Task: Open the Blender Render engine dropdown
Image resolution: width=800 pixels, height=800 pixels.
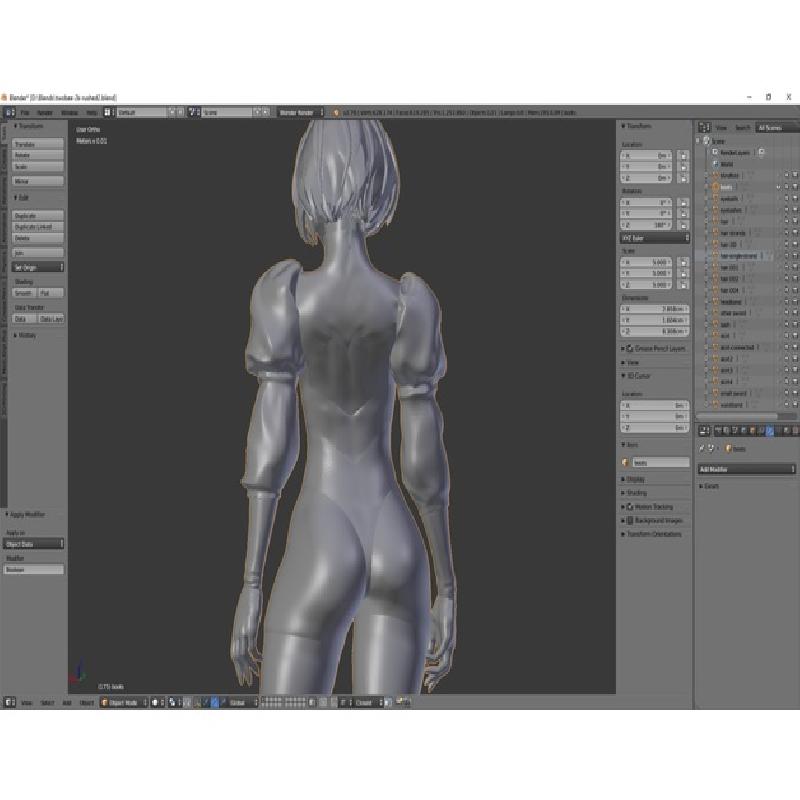Action: [301, 112]
